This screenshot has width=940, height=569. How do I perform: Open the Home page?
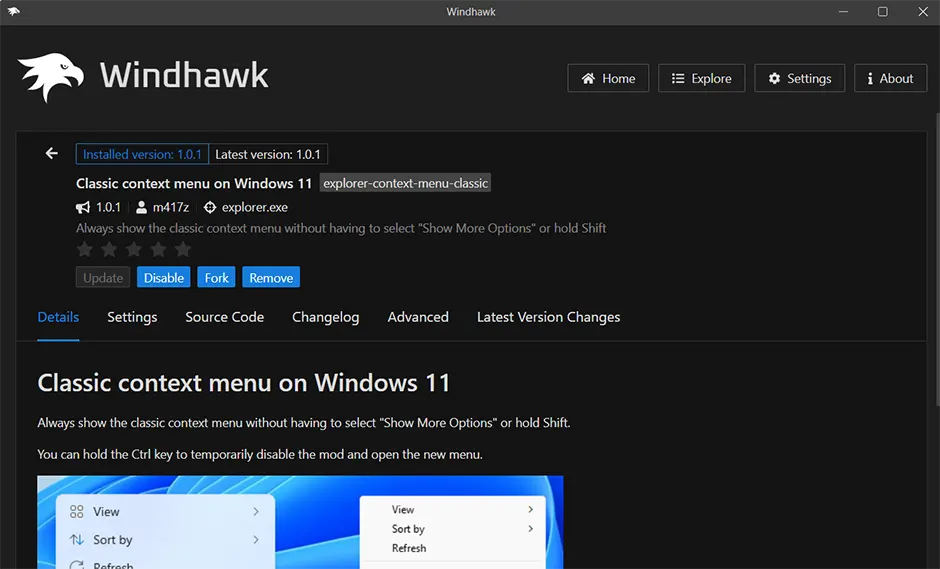coord(608,78)
